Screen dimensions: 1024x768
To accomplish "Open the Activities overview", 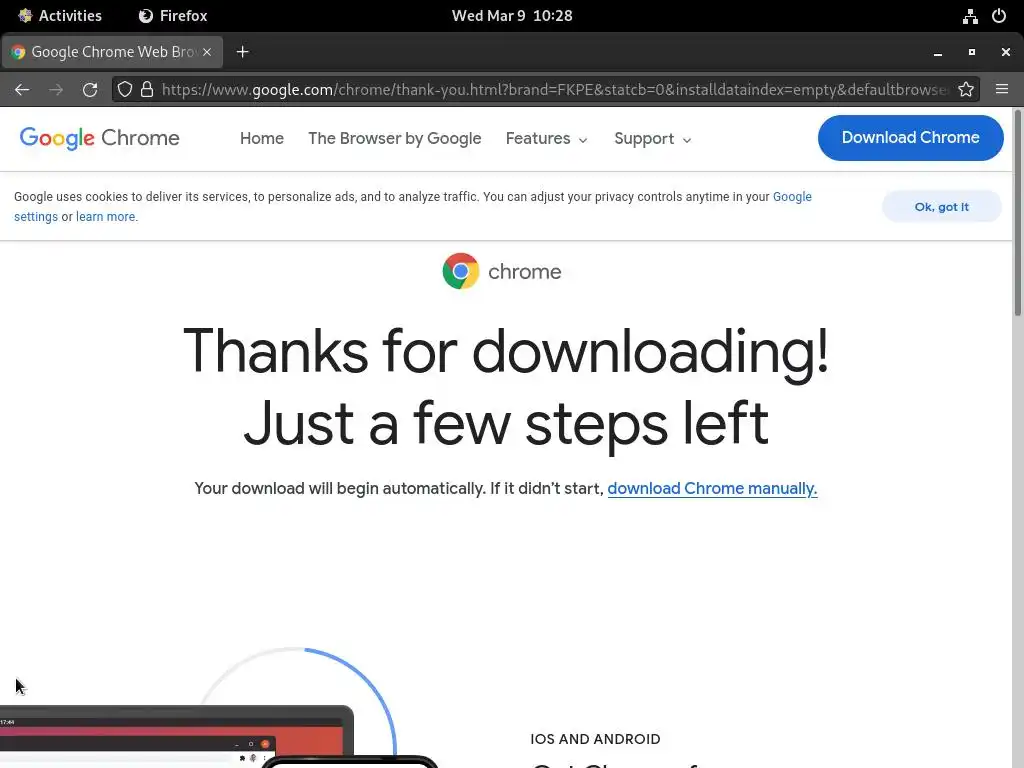I will click(60, 16).
